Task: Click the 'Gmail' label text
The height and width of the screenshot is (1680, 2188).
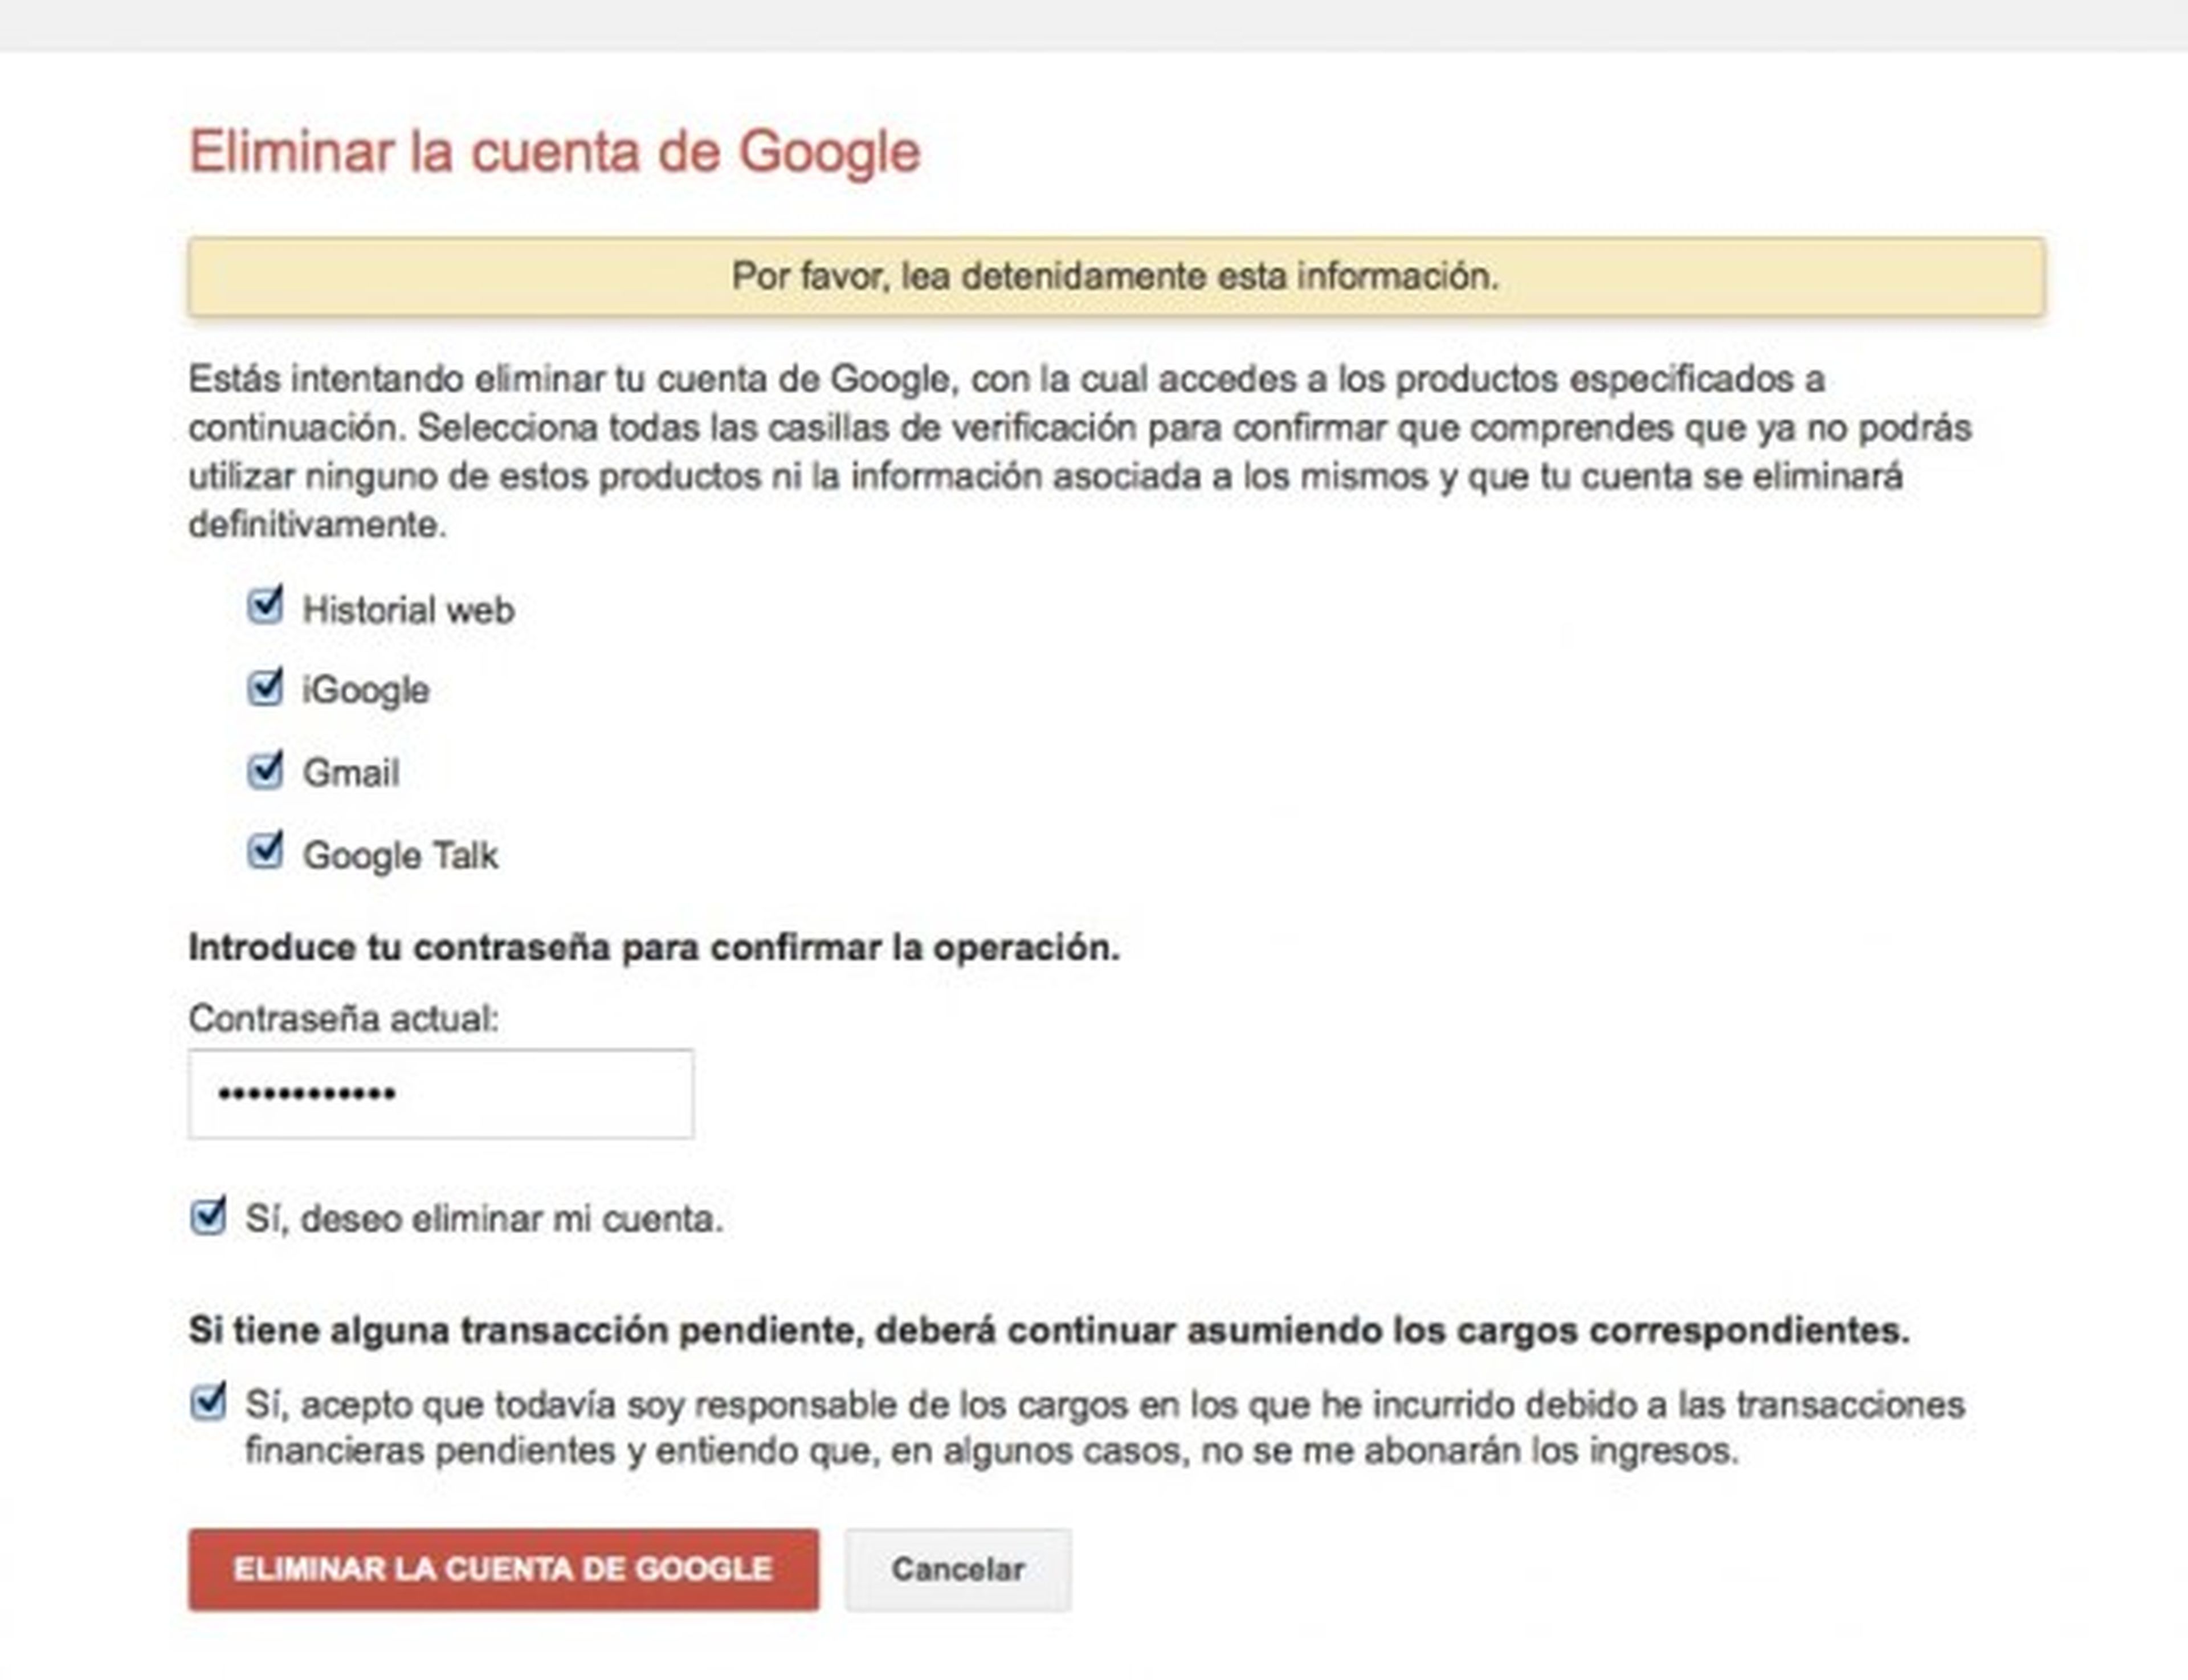Action: [x=351, y=773]
